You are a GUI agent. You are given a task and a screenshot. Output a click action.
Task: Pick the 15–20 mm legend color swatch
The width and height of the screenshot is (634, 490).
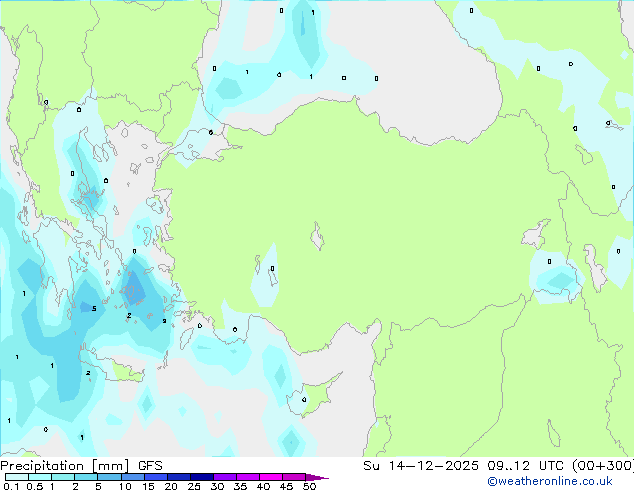point(155,477)
